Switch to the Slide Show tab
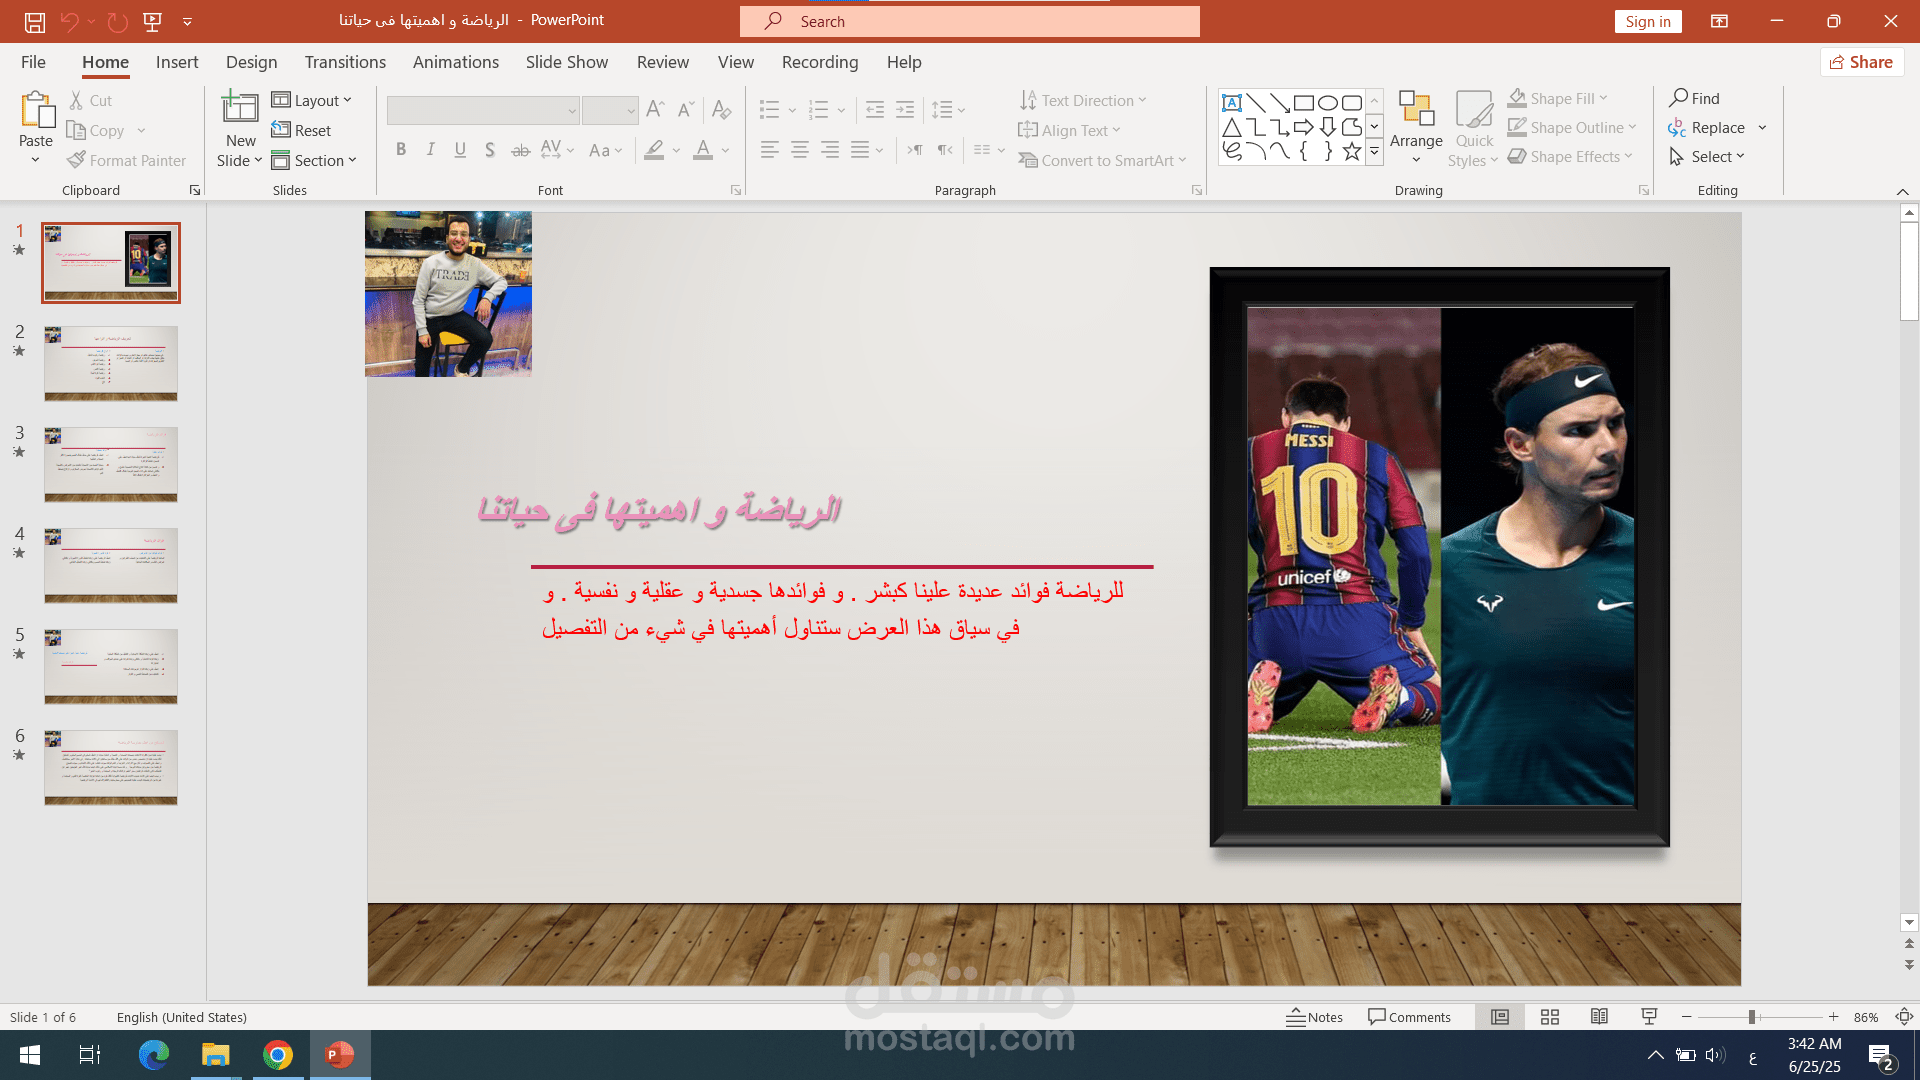Viewport: 1920px width, 1080px height. (x=566, y=62)
